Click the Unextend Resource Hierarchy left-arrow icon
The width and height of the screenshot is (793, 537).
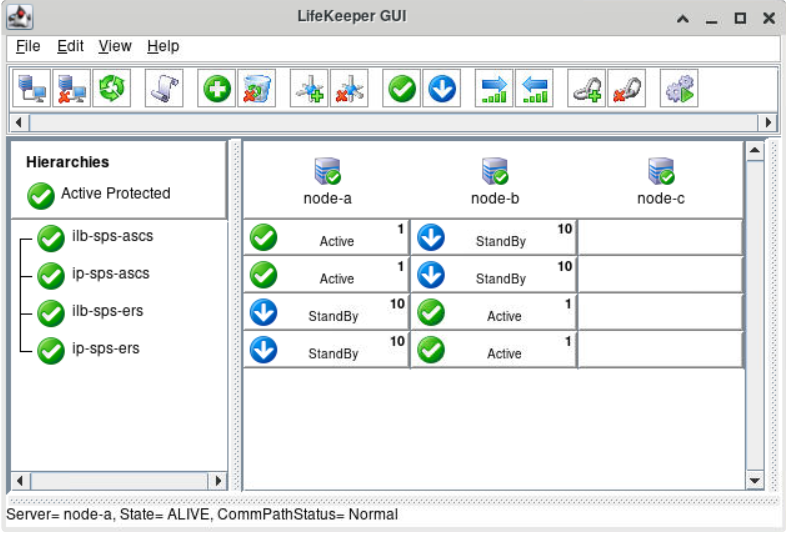point(535,88)
